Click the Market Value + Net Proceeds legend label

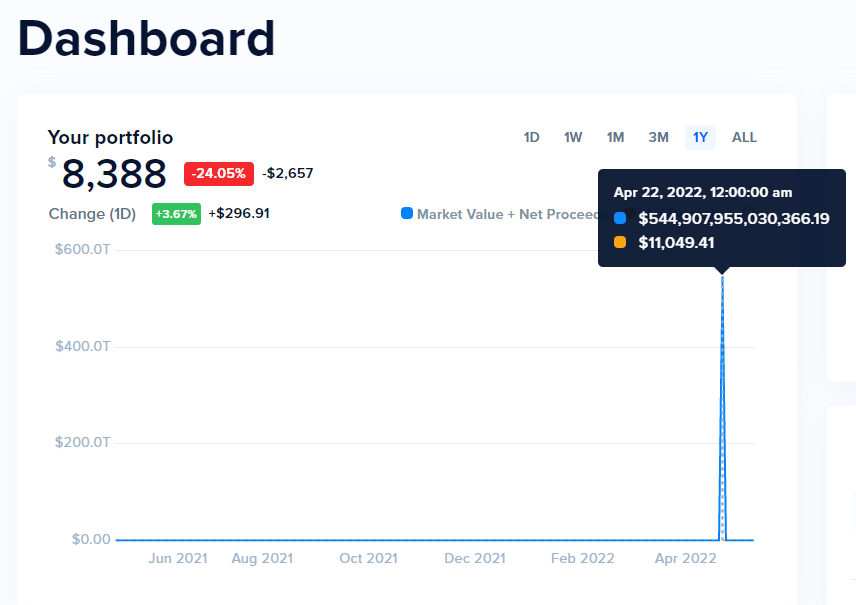click(x=508, y=214)
